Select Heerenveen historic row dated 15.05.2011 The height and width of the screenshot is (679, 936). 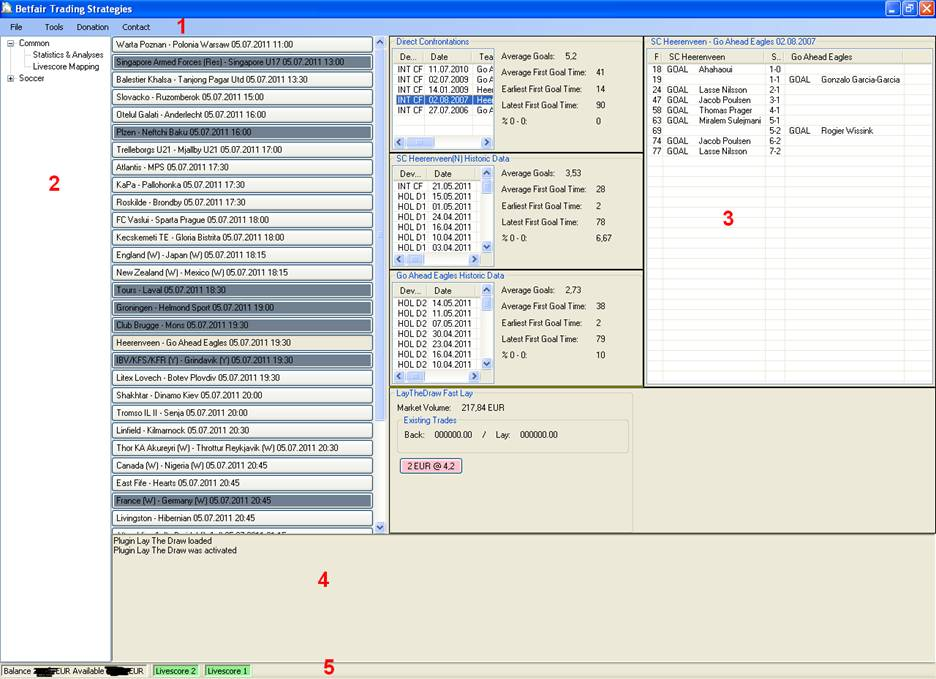point(438,196)
